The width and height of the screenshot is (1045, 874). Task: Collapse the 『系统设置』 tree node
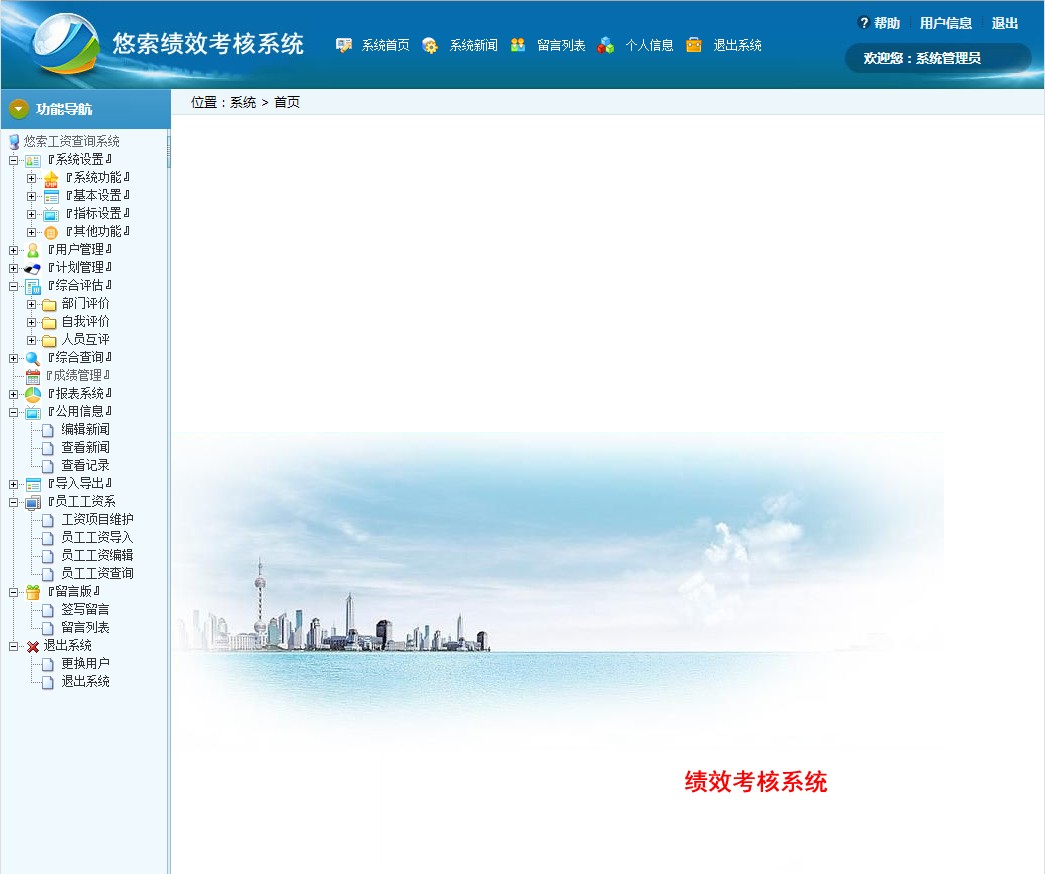point(13,160)
